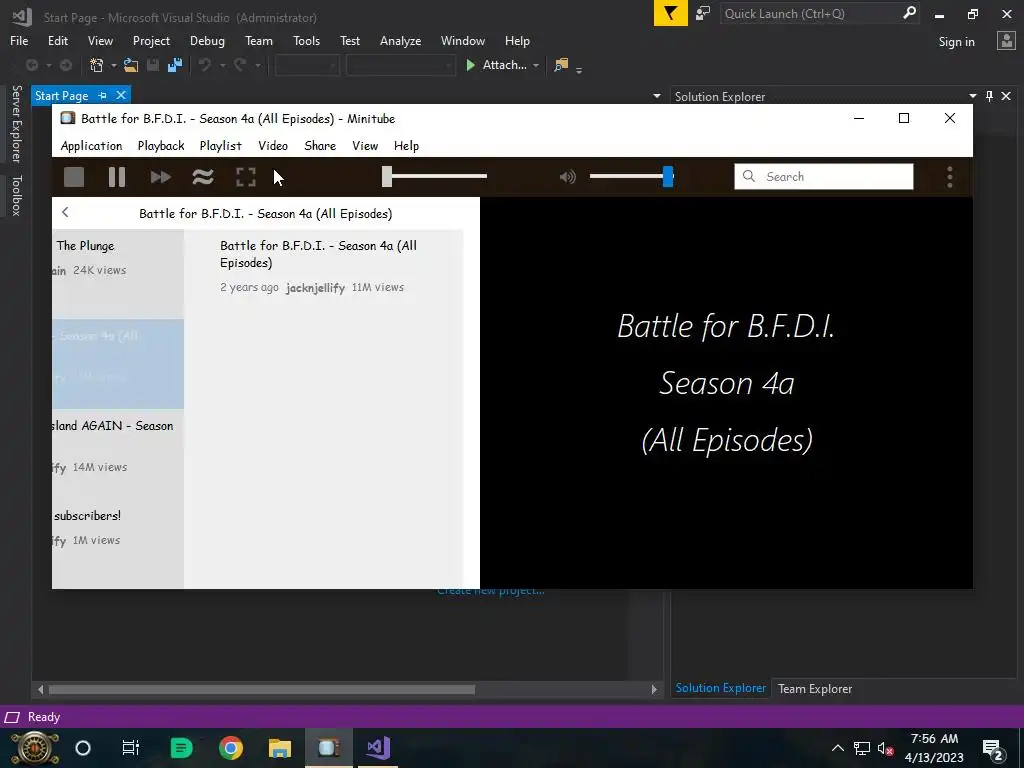This screenshot has height=768, width=1024.
Task: Click Sign in link in Visual Studio
Action: (956, 42)
